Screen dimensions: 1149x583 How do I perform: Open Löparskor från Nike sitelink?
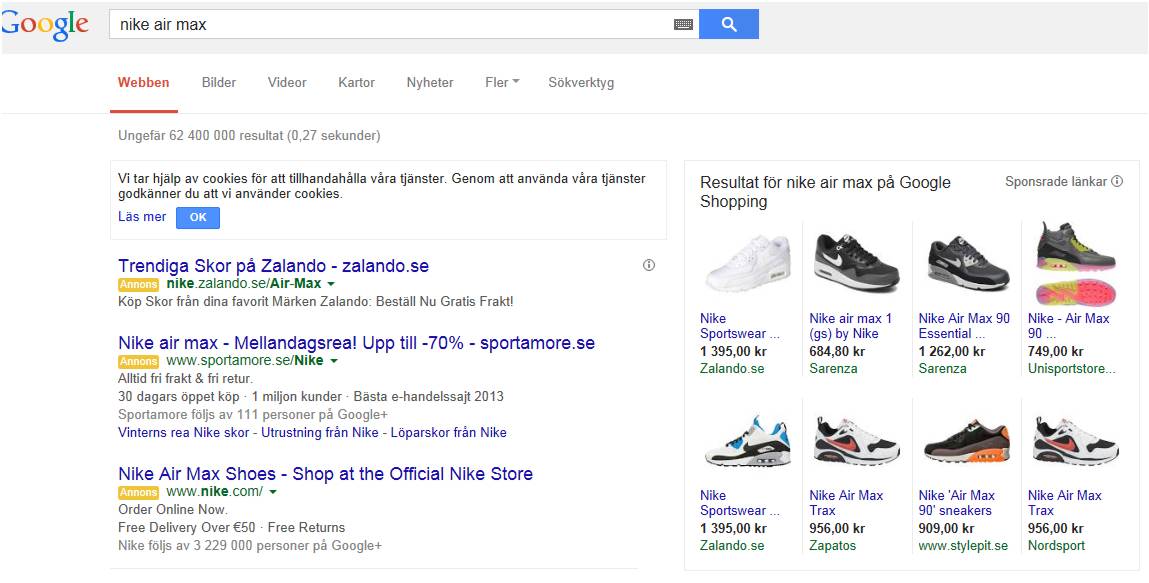(448, 432)
